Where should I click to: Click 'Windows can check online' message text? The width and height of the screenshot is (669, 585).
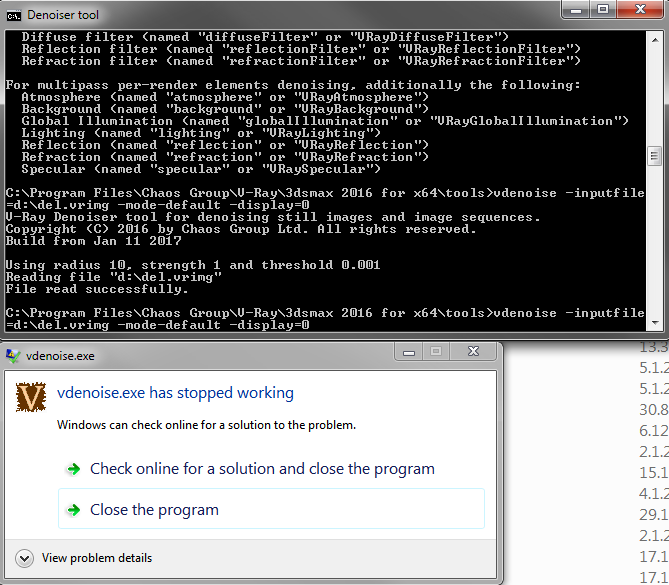(x=207, y=425)
